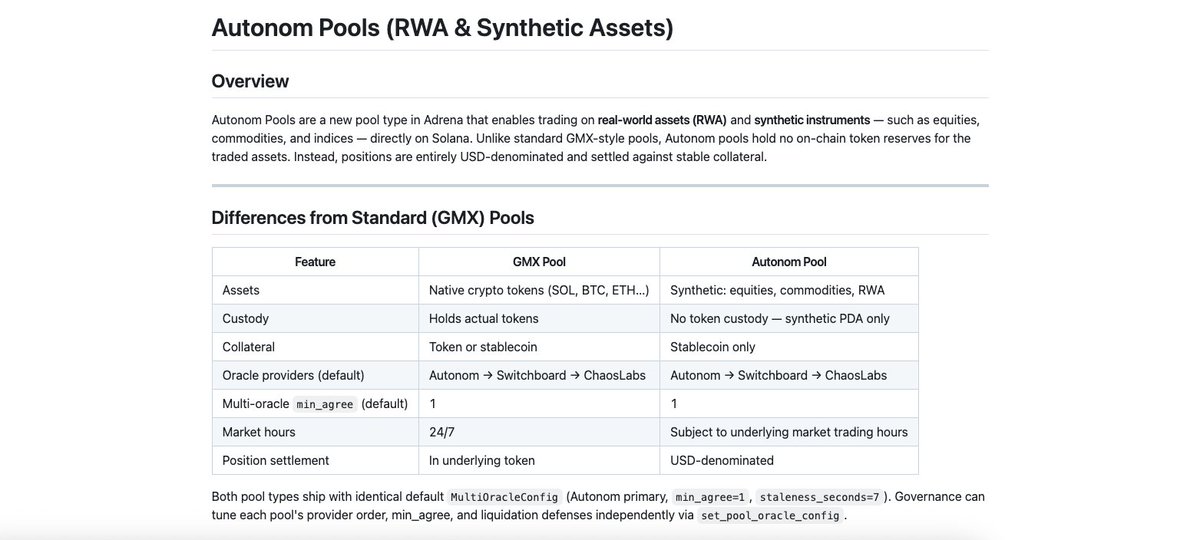Select the 'GMX Pool' column header
The width and height of the screenshot is (1200, 540).
[539, 262]
